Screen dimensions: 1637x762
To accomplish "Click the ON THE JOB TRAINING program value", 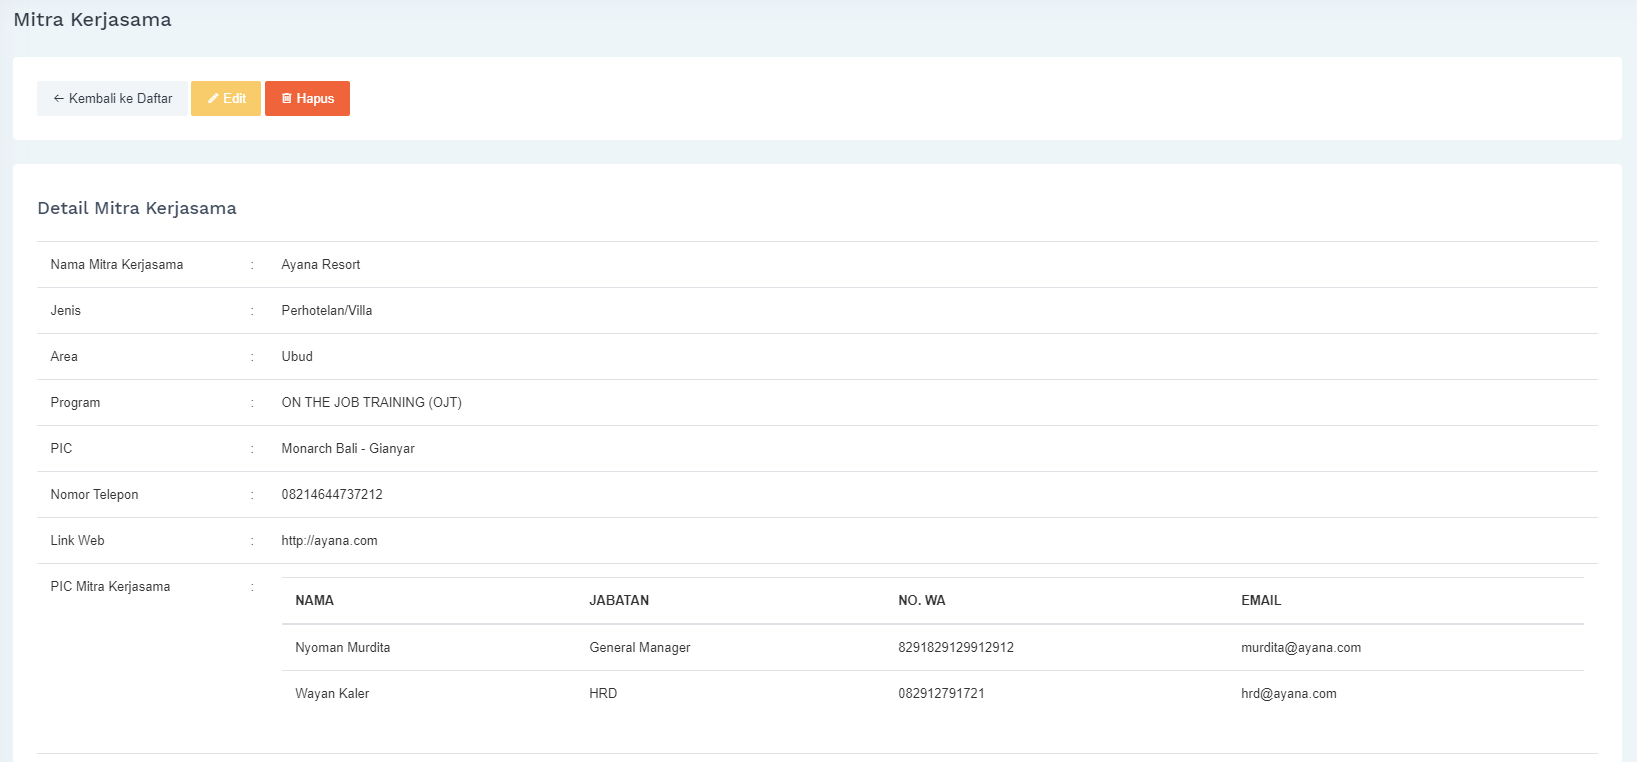I will pos(371,403).
